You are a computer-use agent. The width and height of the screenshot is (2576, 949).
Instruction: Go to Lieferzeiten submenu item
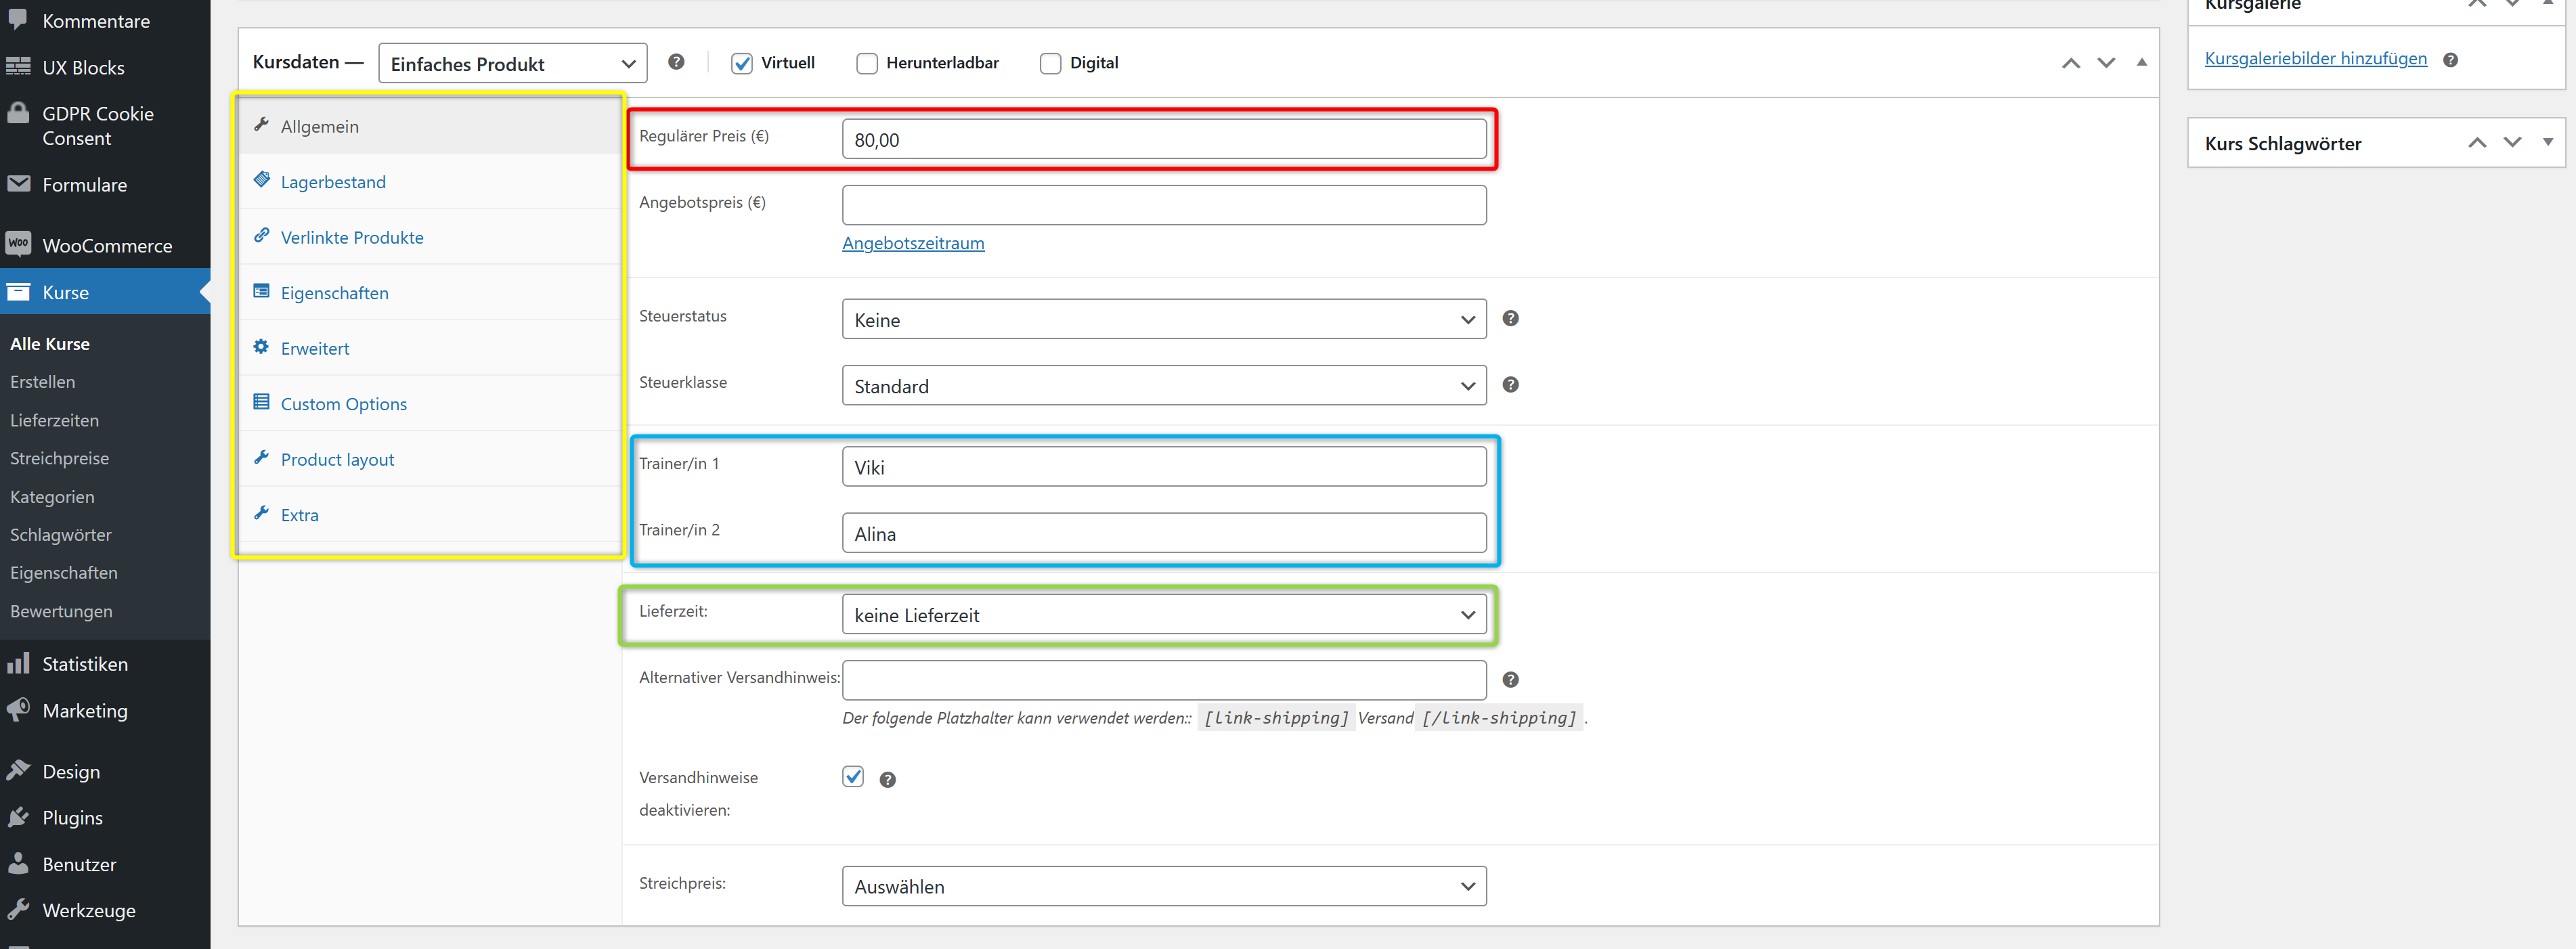[55, 420]
